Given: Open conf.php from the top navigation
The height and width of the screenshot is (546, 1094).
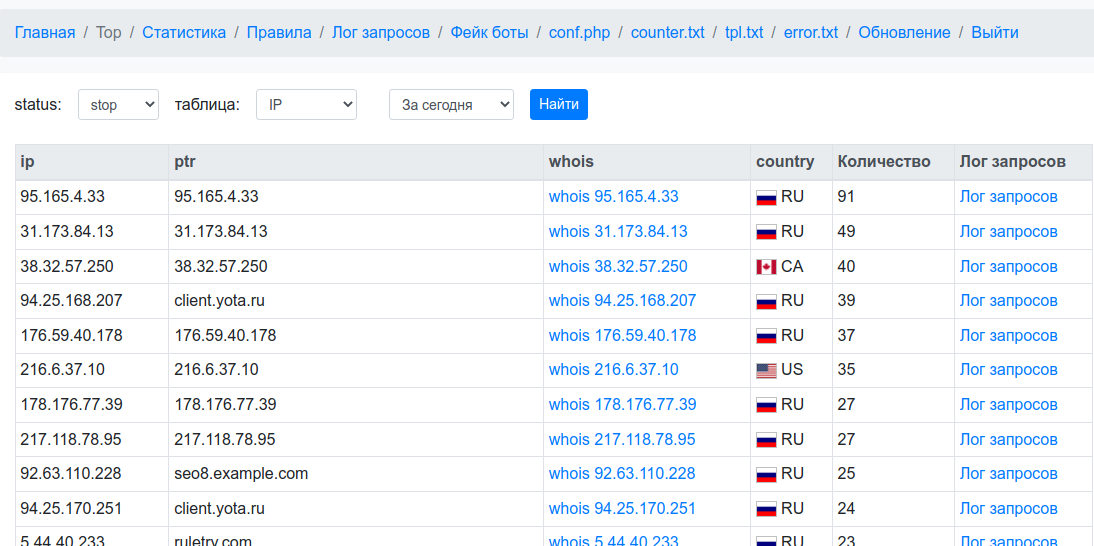Looking at the screenshot, I should coord(579,33).
